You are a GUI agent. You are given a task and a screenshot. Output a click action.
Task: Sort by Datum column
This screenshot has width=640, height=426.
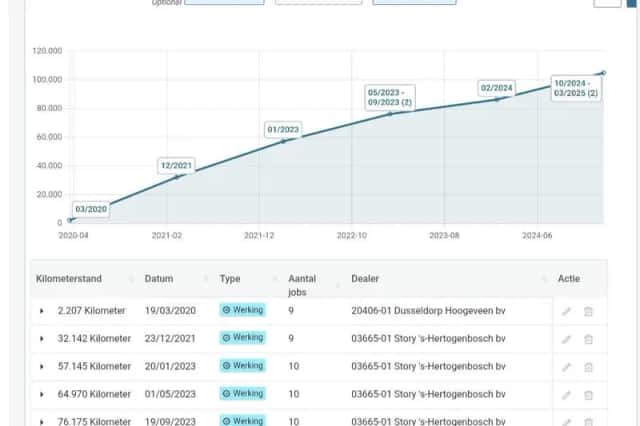click(x=206, y=279)
